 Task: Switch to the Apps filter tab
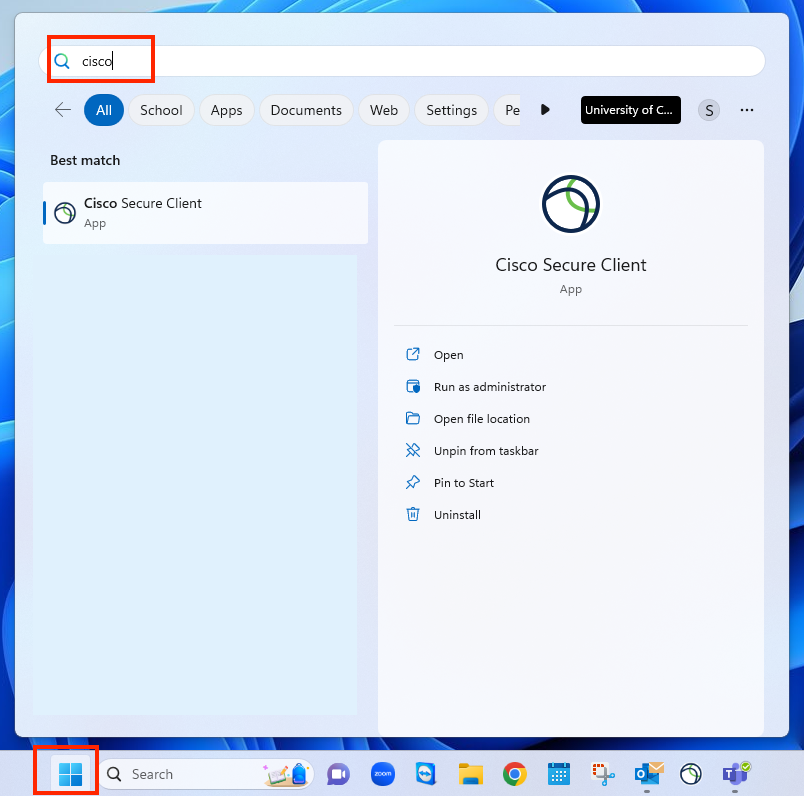[x=226, y=110]
